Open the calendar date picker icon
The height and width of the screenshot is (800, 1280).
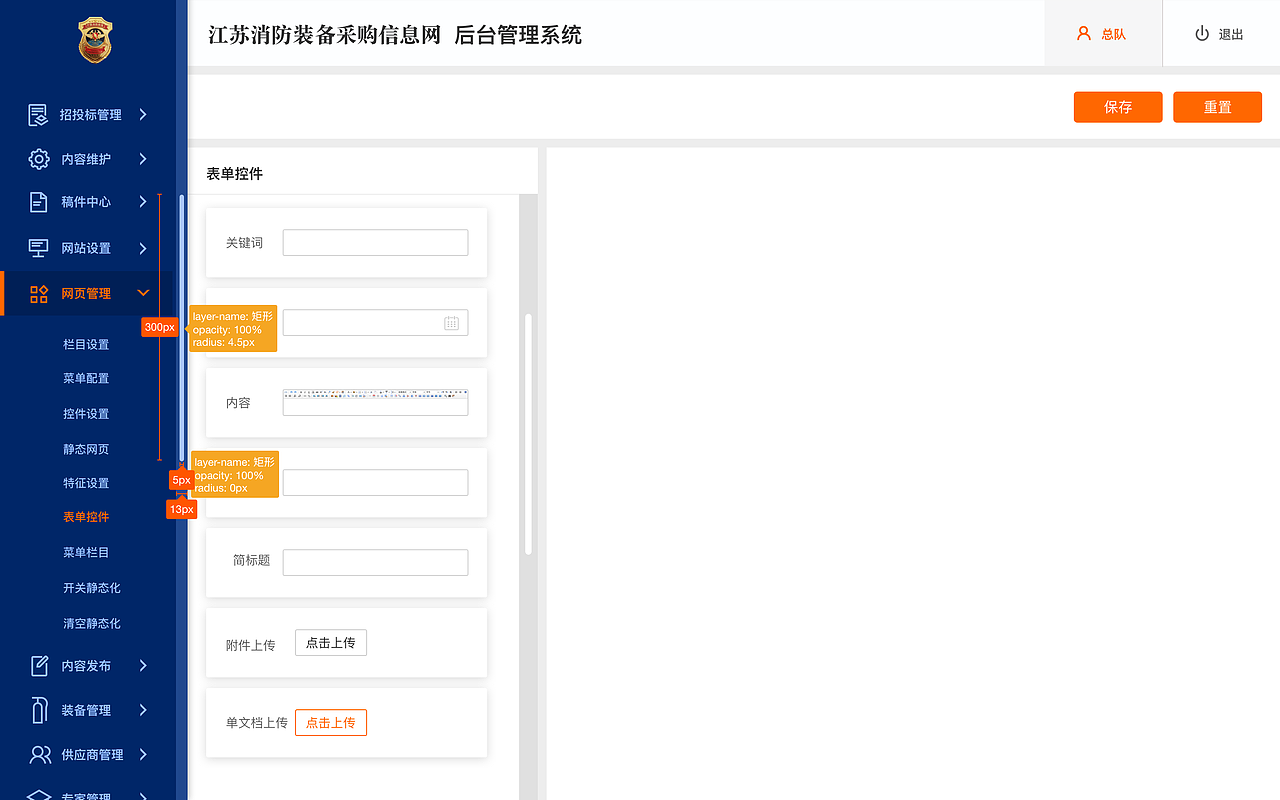(x=451, y=323)
